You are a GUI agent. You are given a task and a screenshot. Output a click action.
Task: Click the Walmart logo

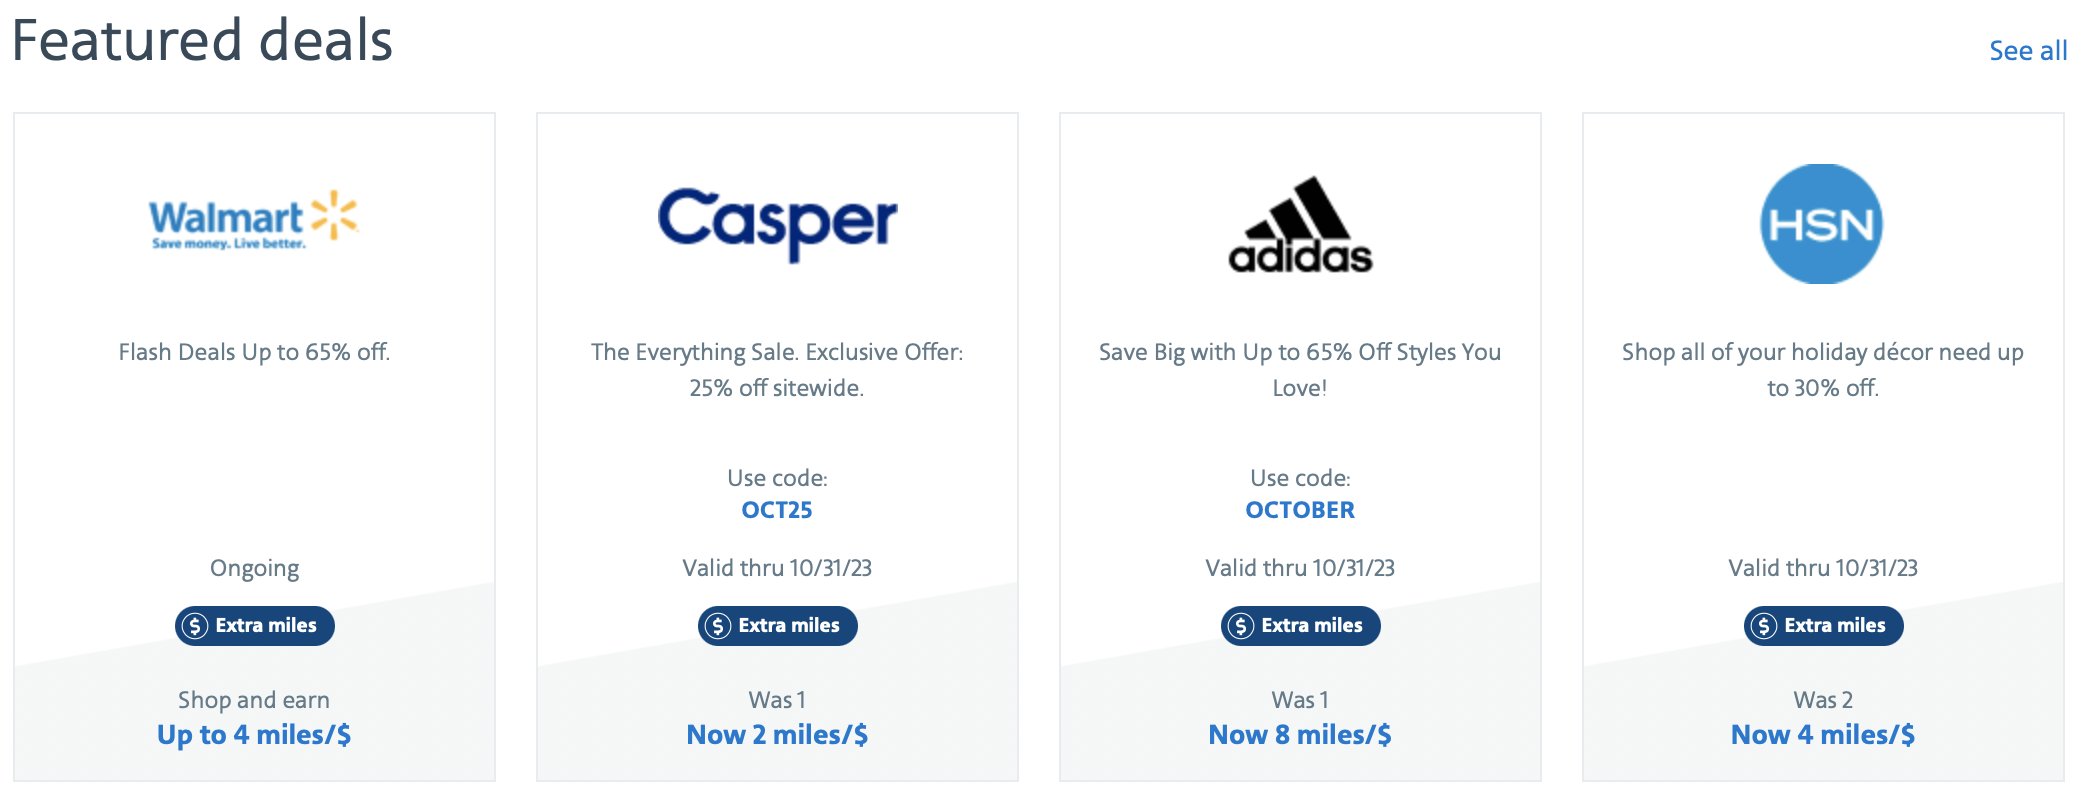click(254, 220)
